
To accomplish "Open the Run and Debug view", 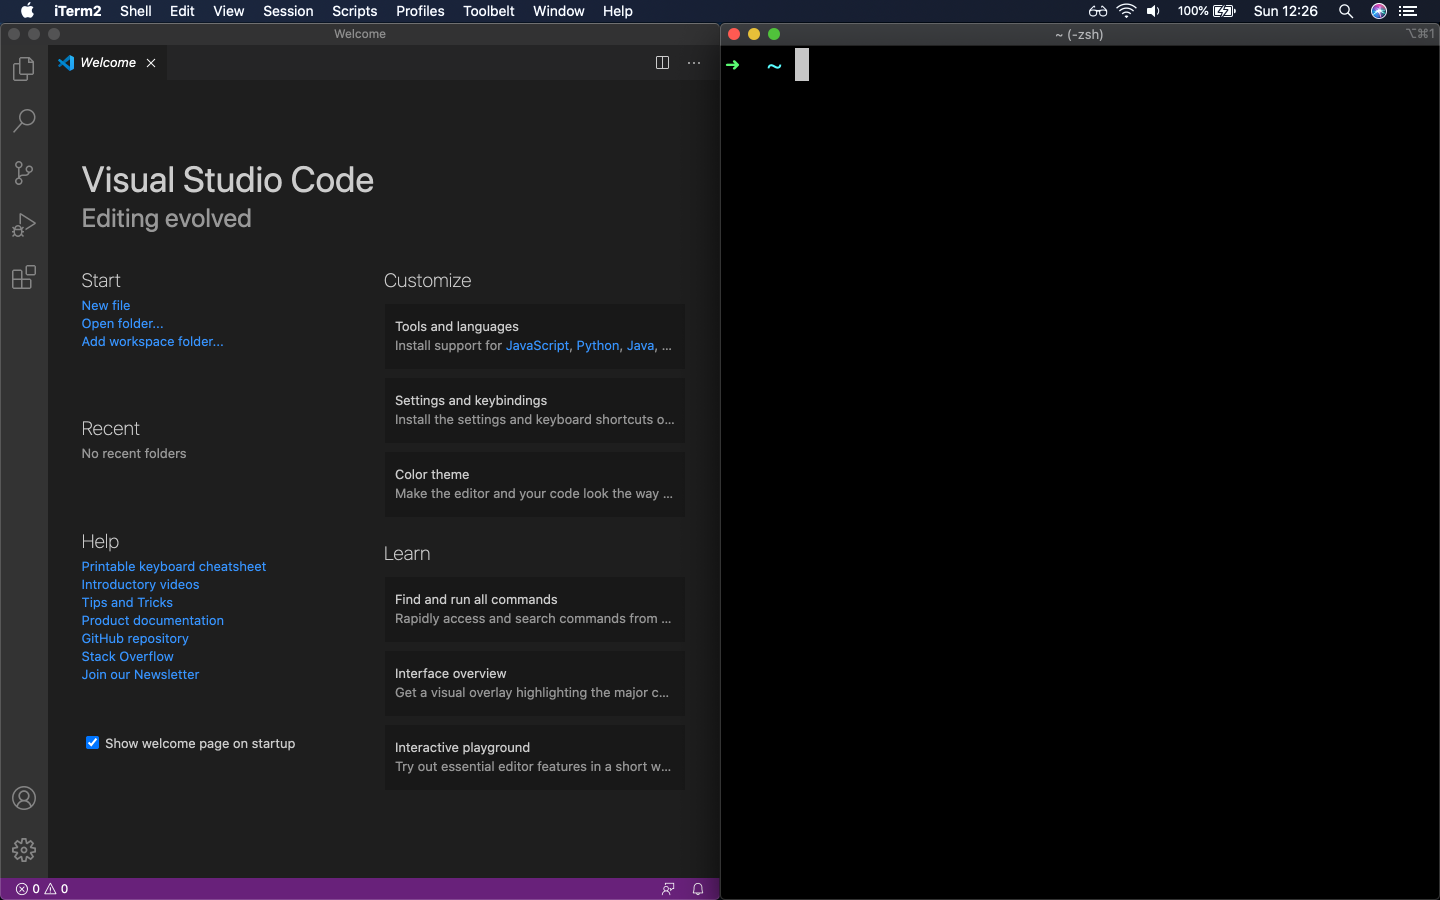I will (x=24, y=225).
